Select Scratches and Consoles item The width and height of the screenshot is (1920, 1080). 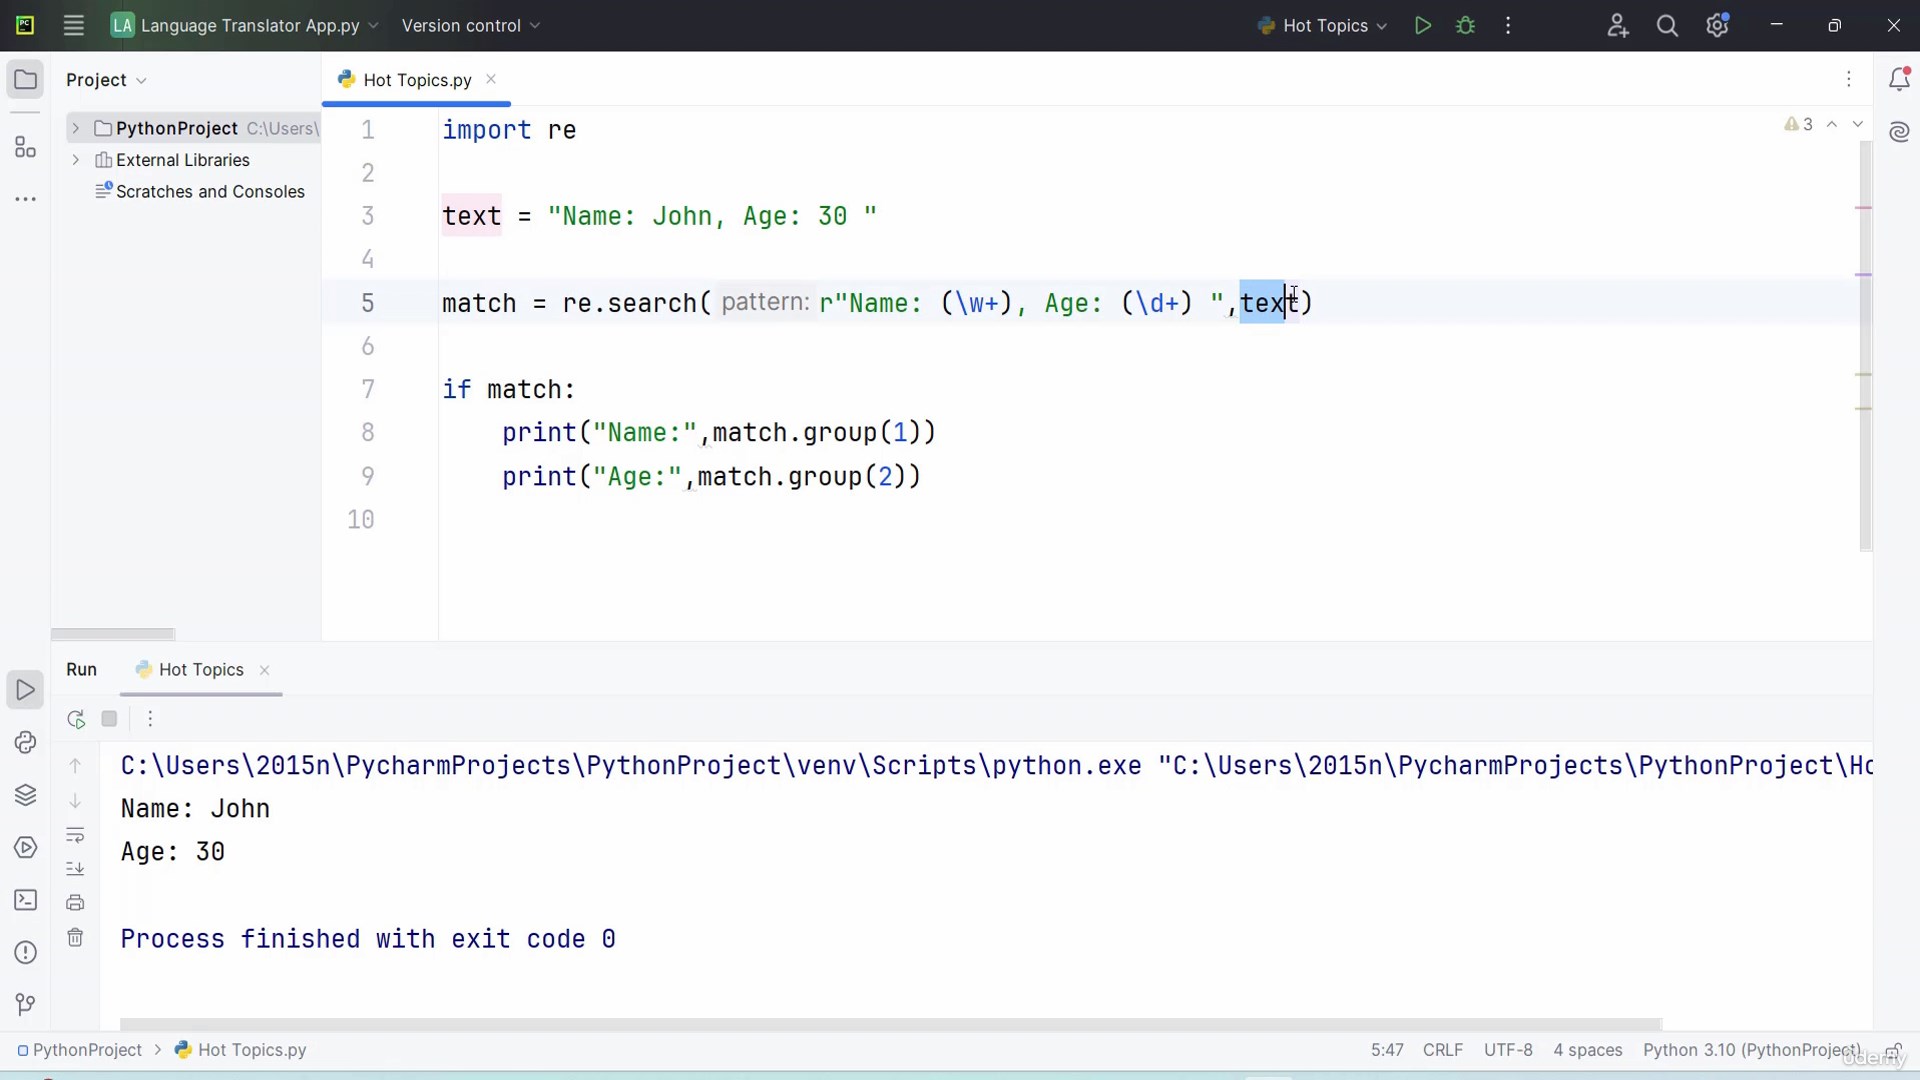(x=210, y=192)
